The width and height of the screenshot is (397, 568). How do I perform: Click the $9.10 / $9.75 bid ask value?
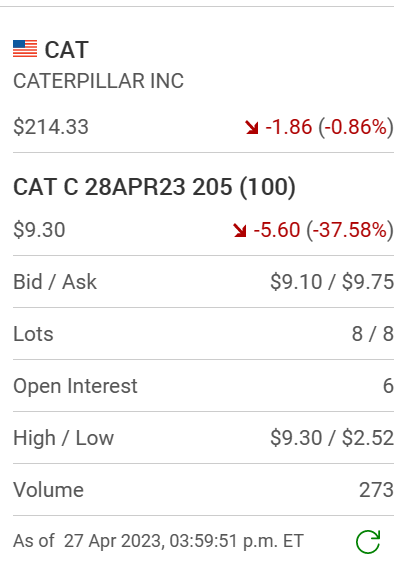click(332, 282)
